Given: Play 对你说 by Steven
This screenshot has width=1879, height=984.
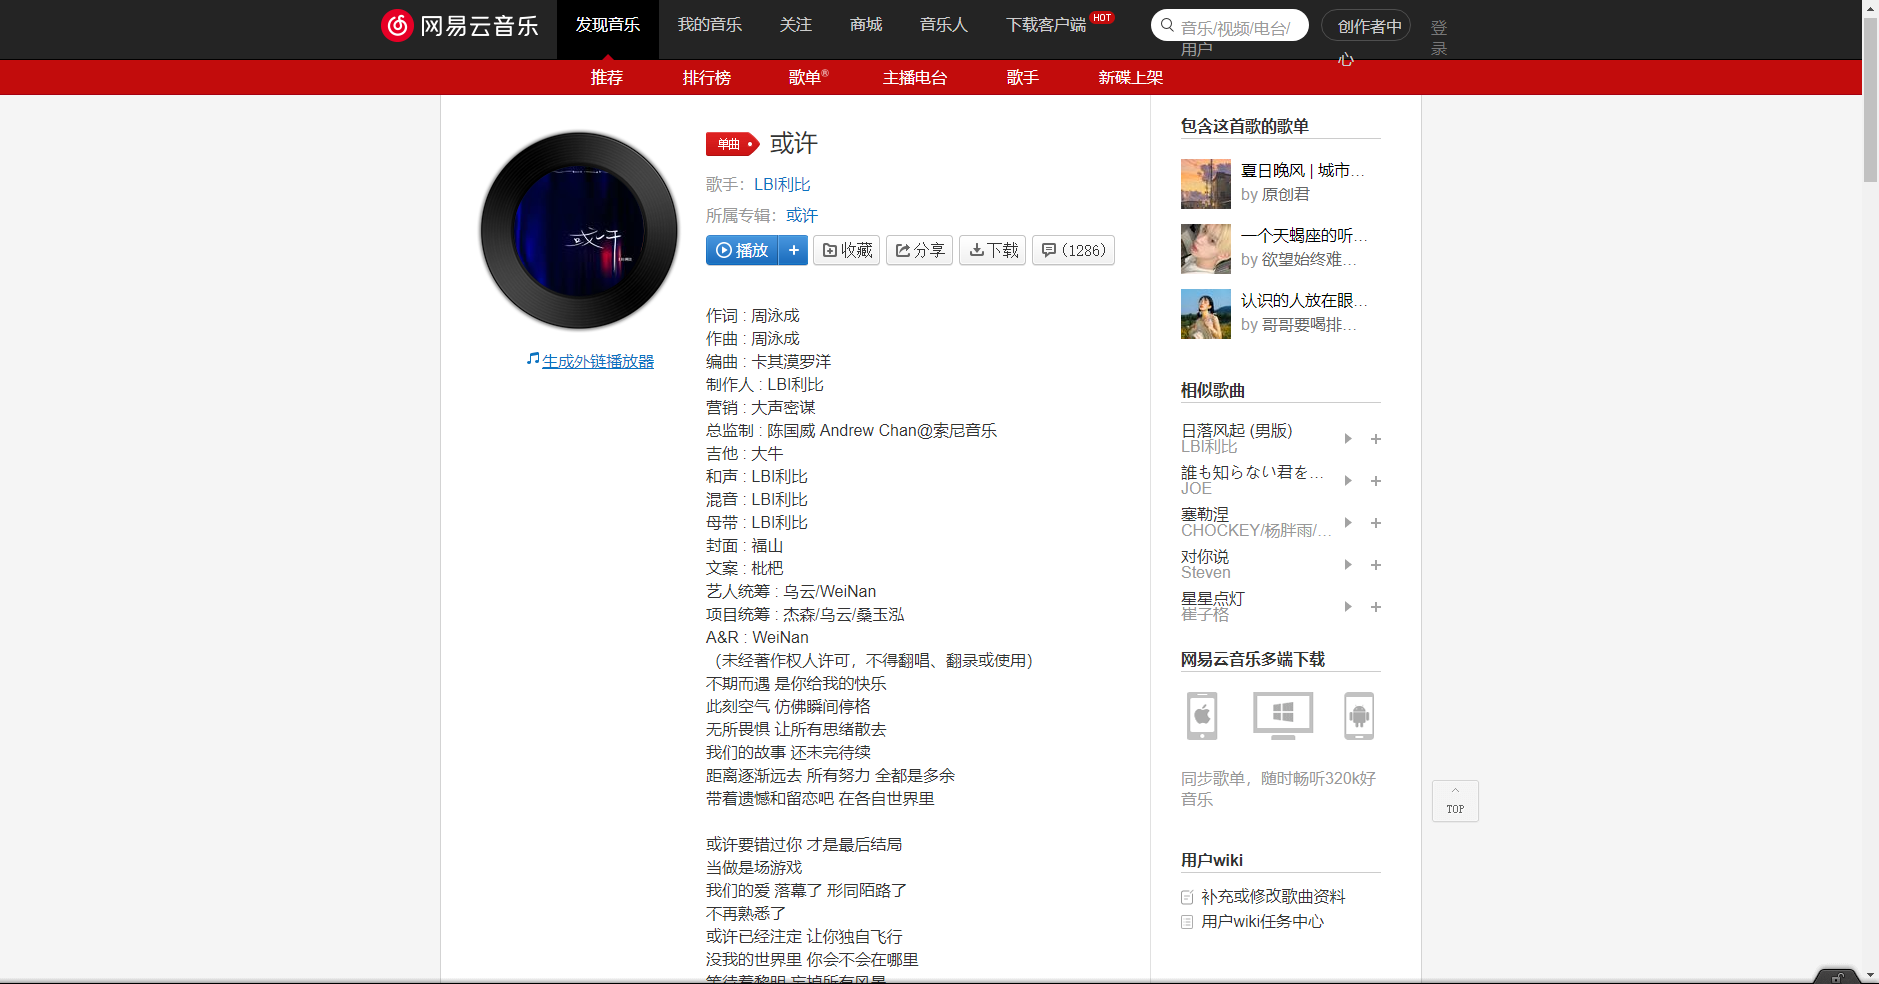Looking at the screenshot, I should 1347,564.
